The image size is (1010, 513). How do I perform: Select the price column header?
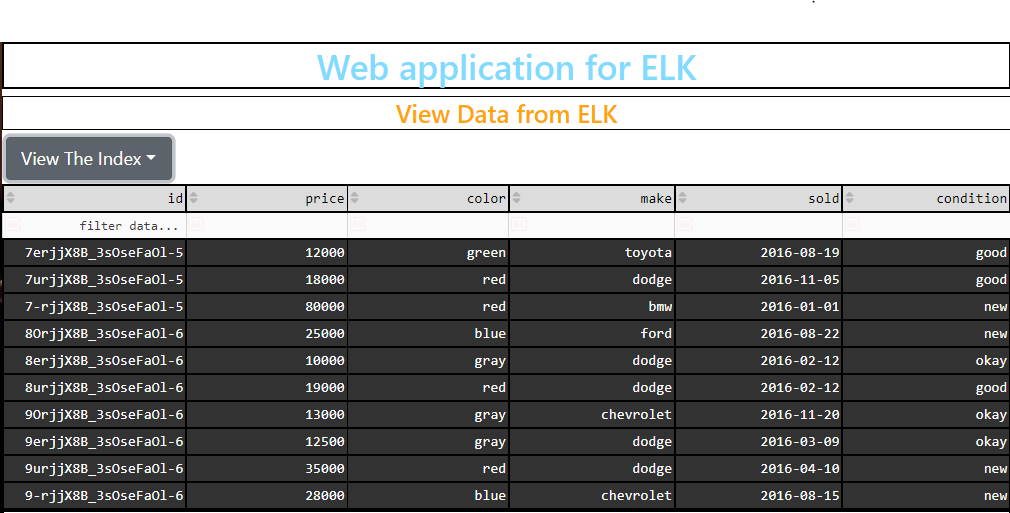coord(267,198)
